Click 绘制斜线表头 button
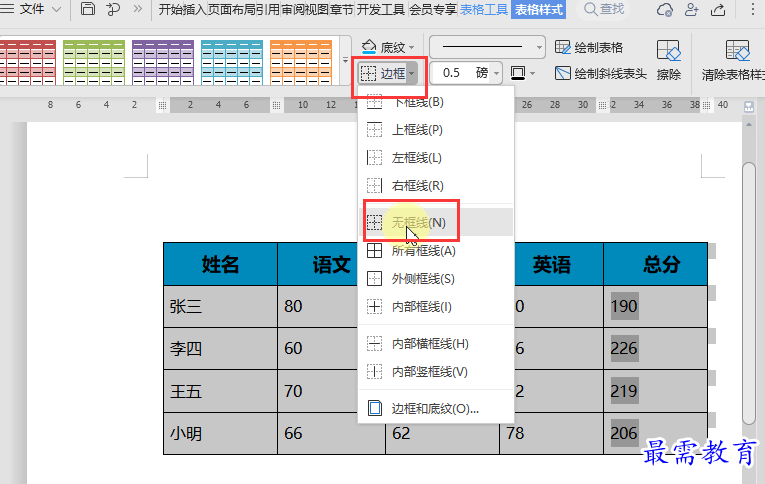 click(x=601, y=74)
